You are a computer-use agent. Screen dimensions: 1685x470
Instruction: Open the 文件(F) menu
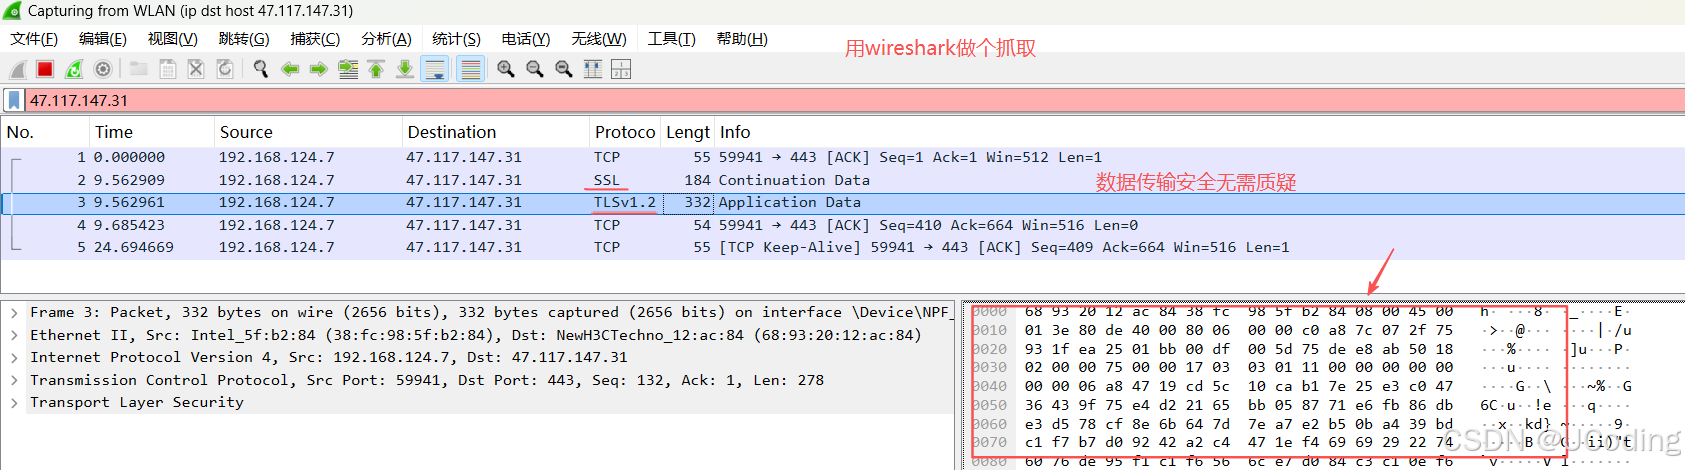pos(34,39)
